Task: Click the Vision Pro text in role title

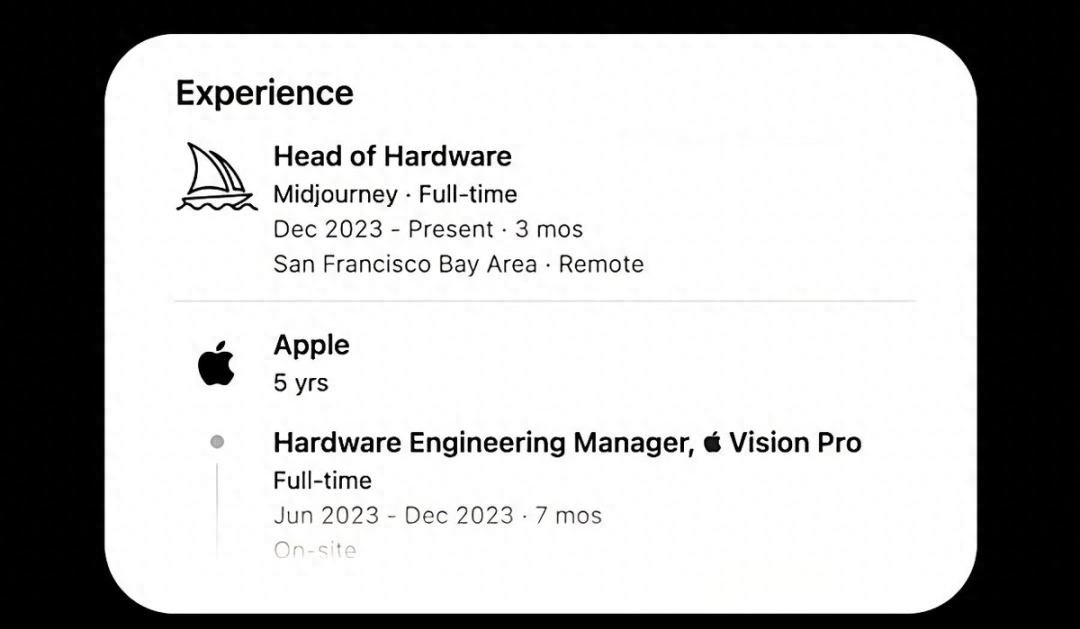Action: [795, 443]
